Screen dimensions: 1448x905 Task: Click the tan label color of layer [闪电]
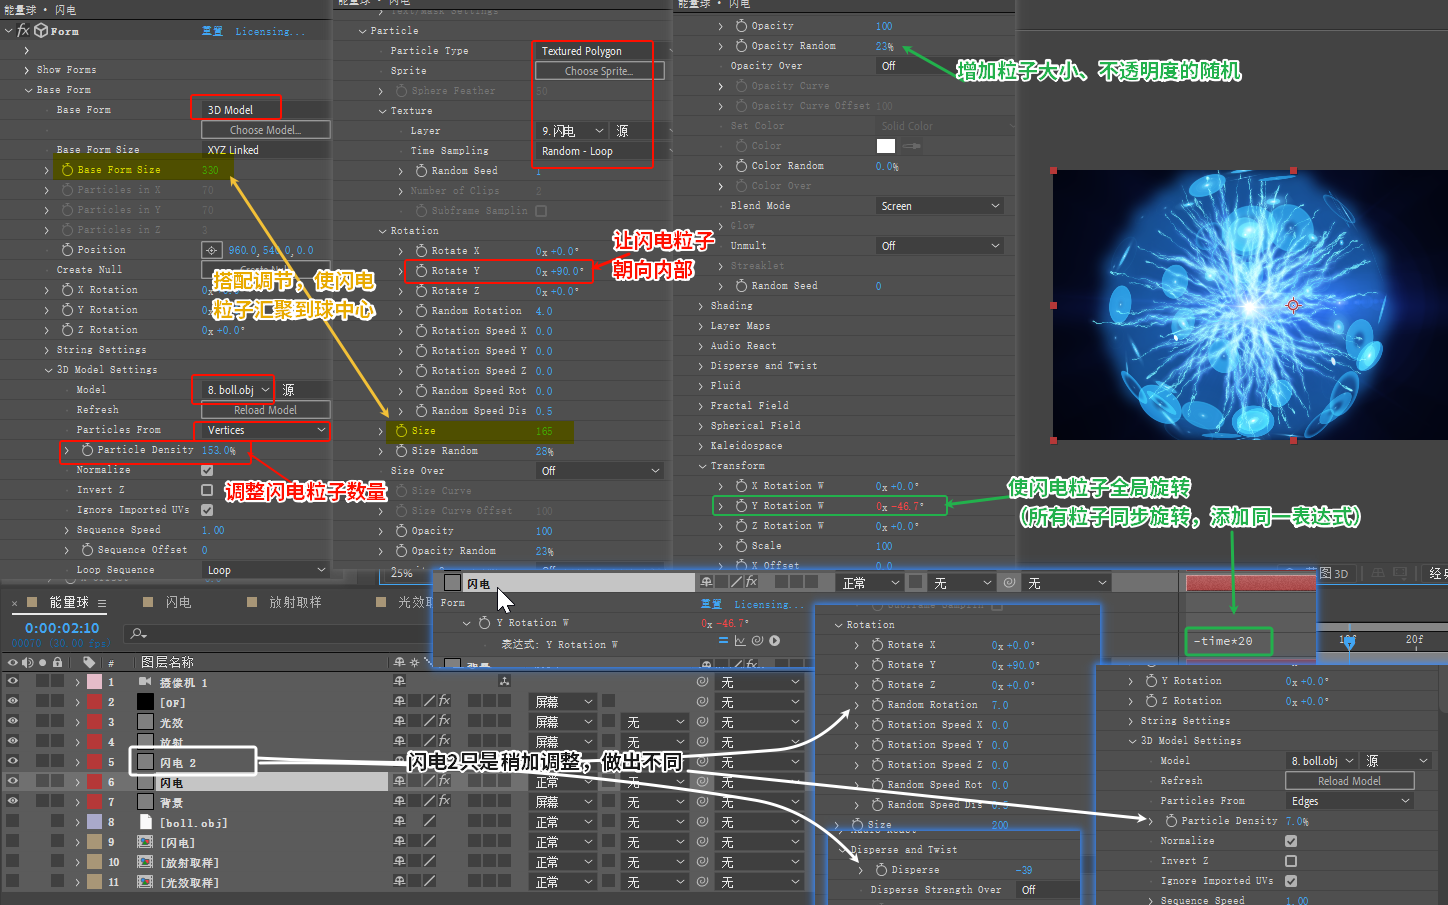94,842
